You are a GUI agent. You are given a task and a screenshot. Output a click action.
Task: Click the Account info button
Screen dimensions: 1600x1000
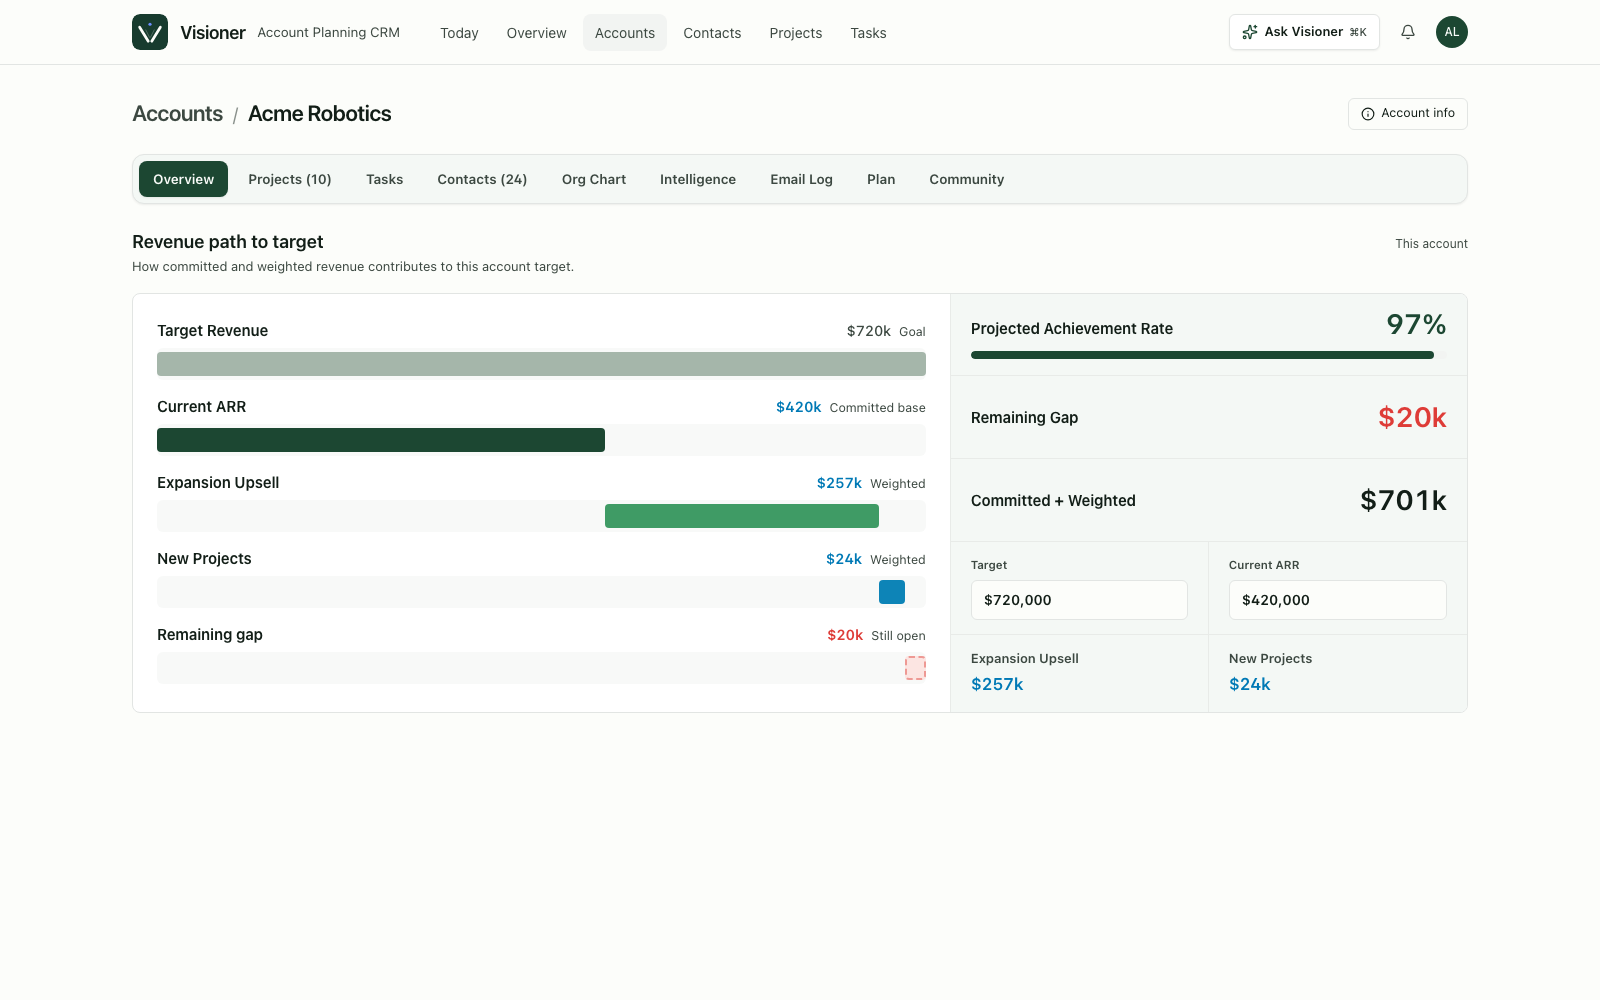[1408, 114]
